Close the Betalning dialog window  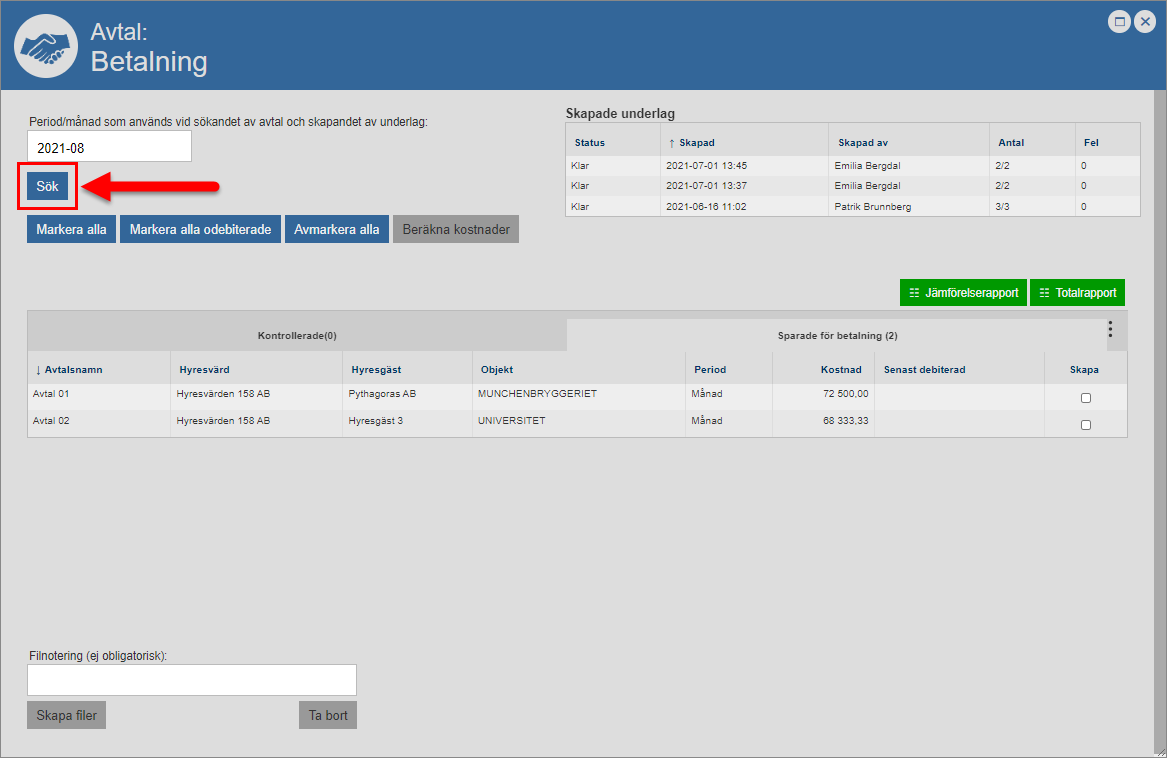[x=1145, y=21]
